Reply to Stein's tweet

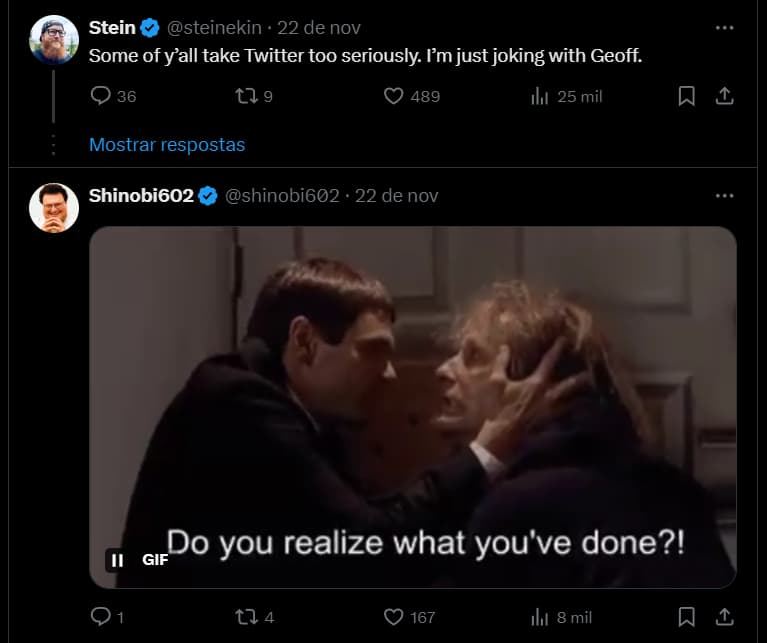point(101,96)
